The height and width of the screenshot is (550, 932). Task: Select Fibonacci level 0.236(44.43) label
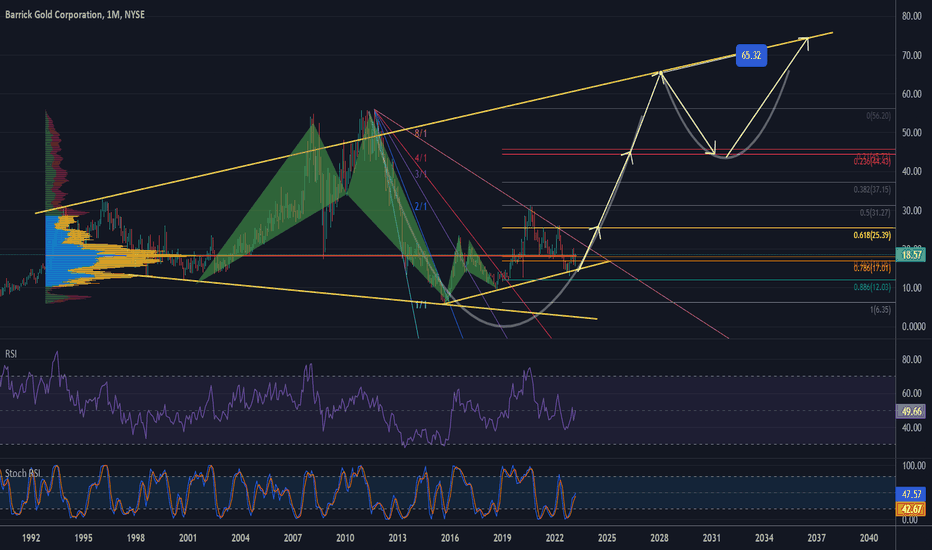(872, 161)
